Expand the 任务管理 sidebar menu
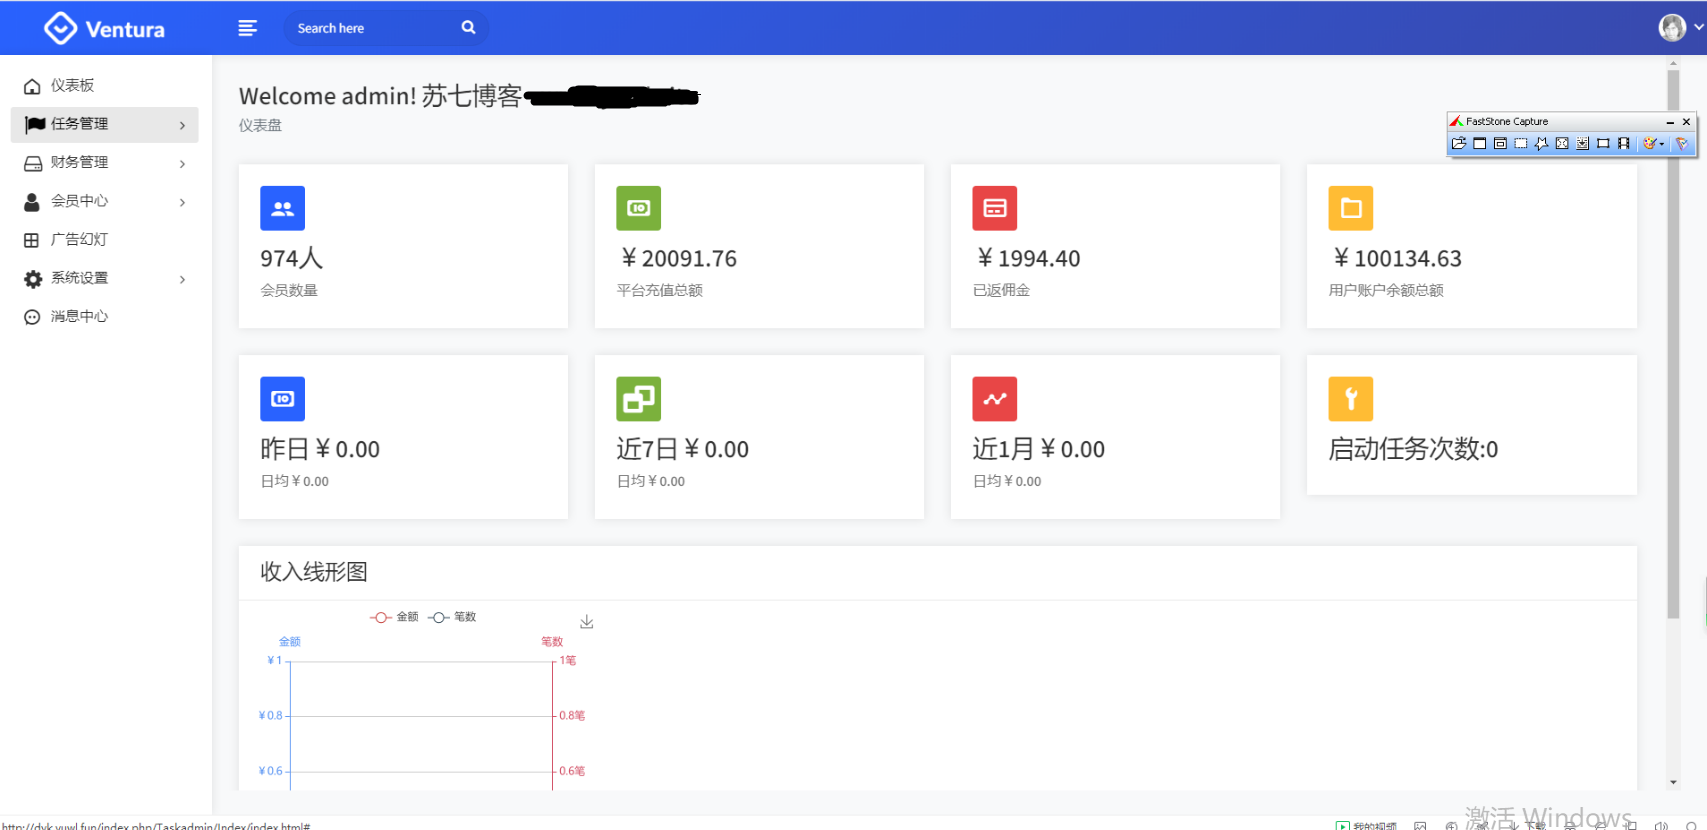The image size is (1707, 830). pyautogui.click(x=104, y=124)
